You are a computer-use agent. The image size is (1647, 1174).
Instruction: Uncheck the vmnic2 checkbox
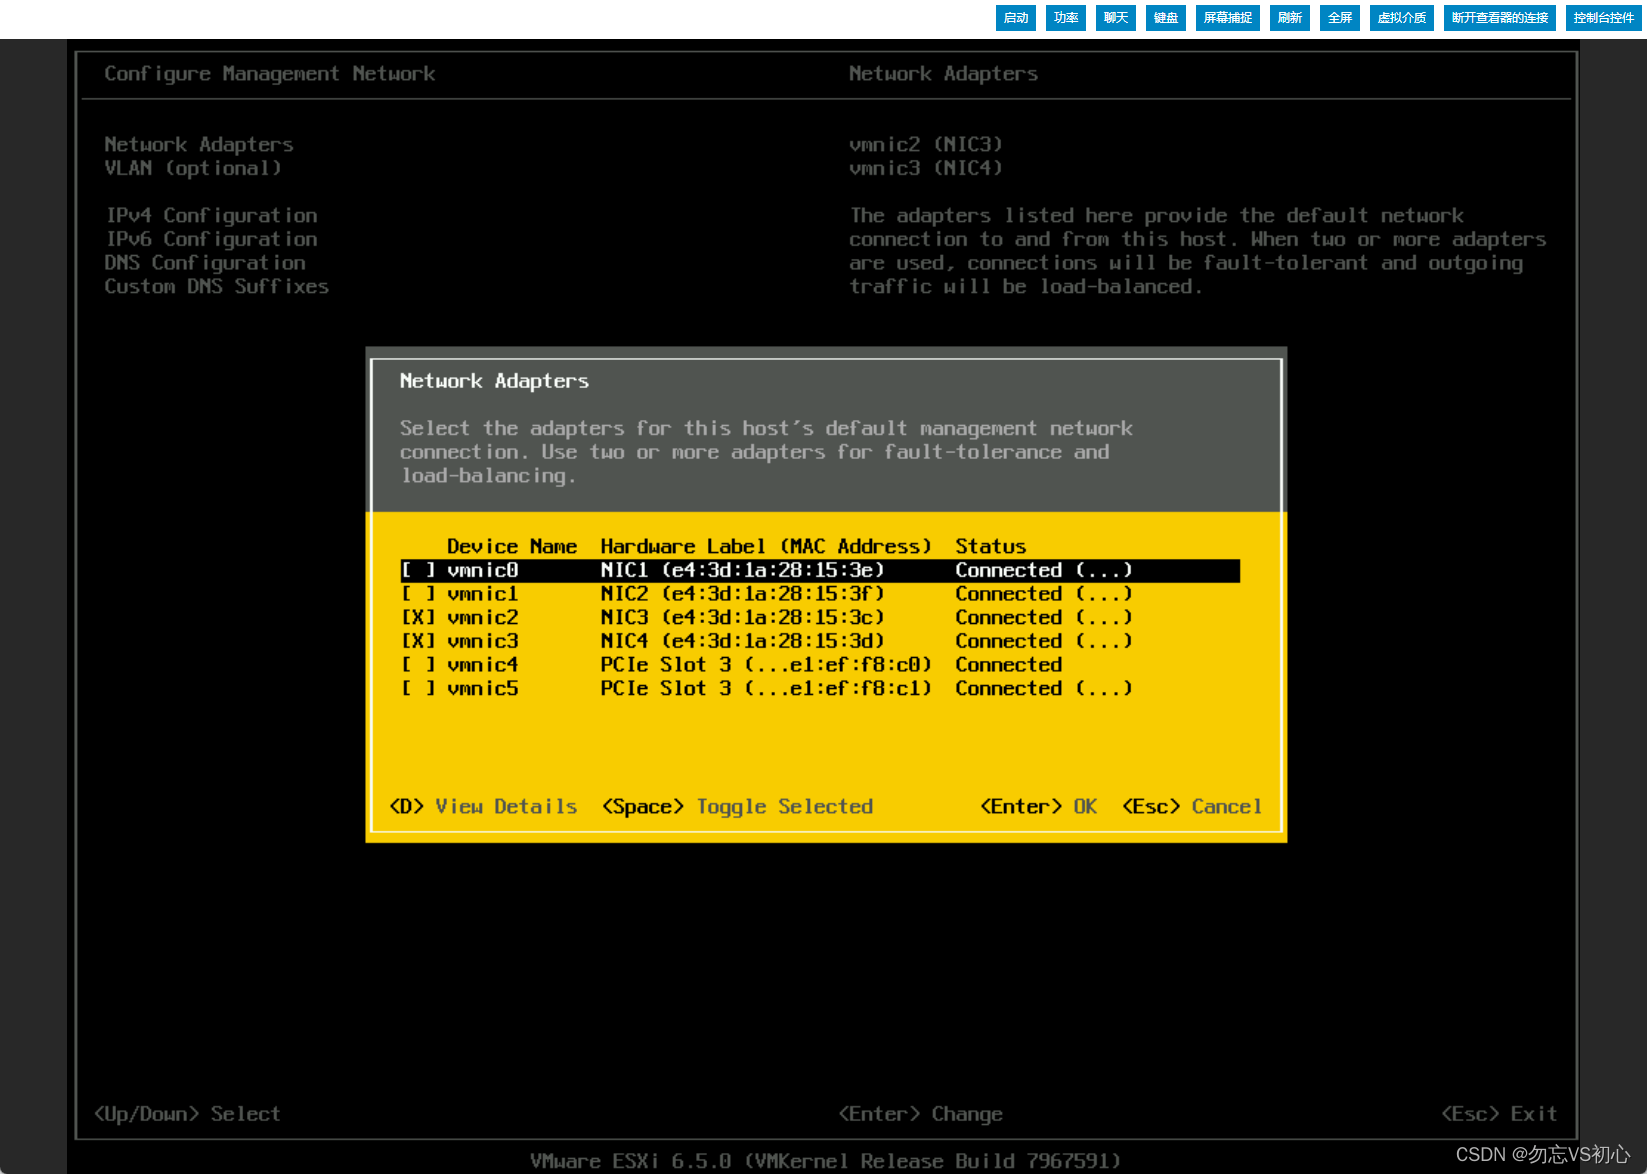[x=419, y=618]
